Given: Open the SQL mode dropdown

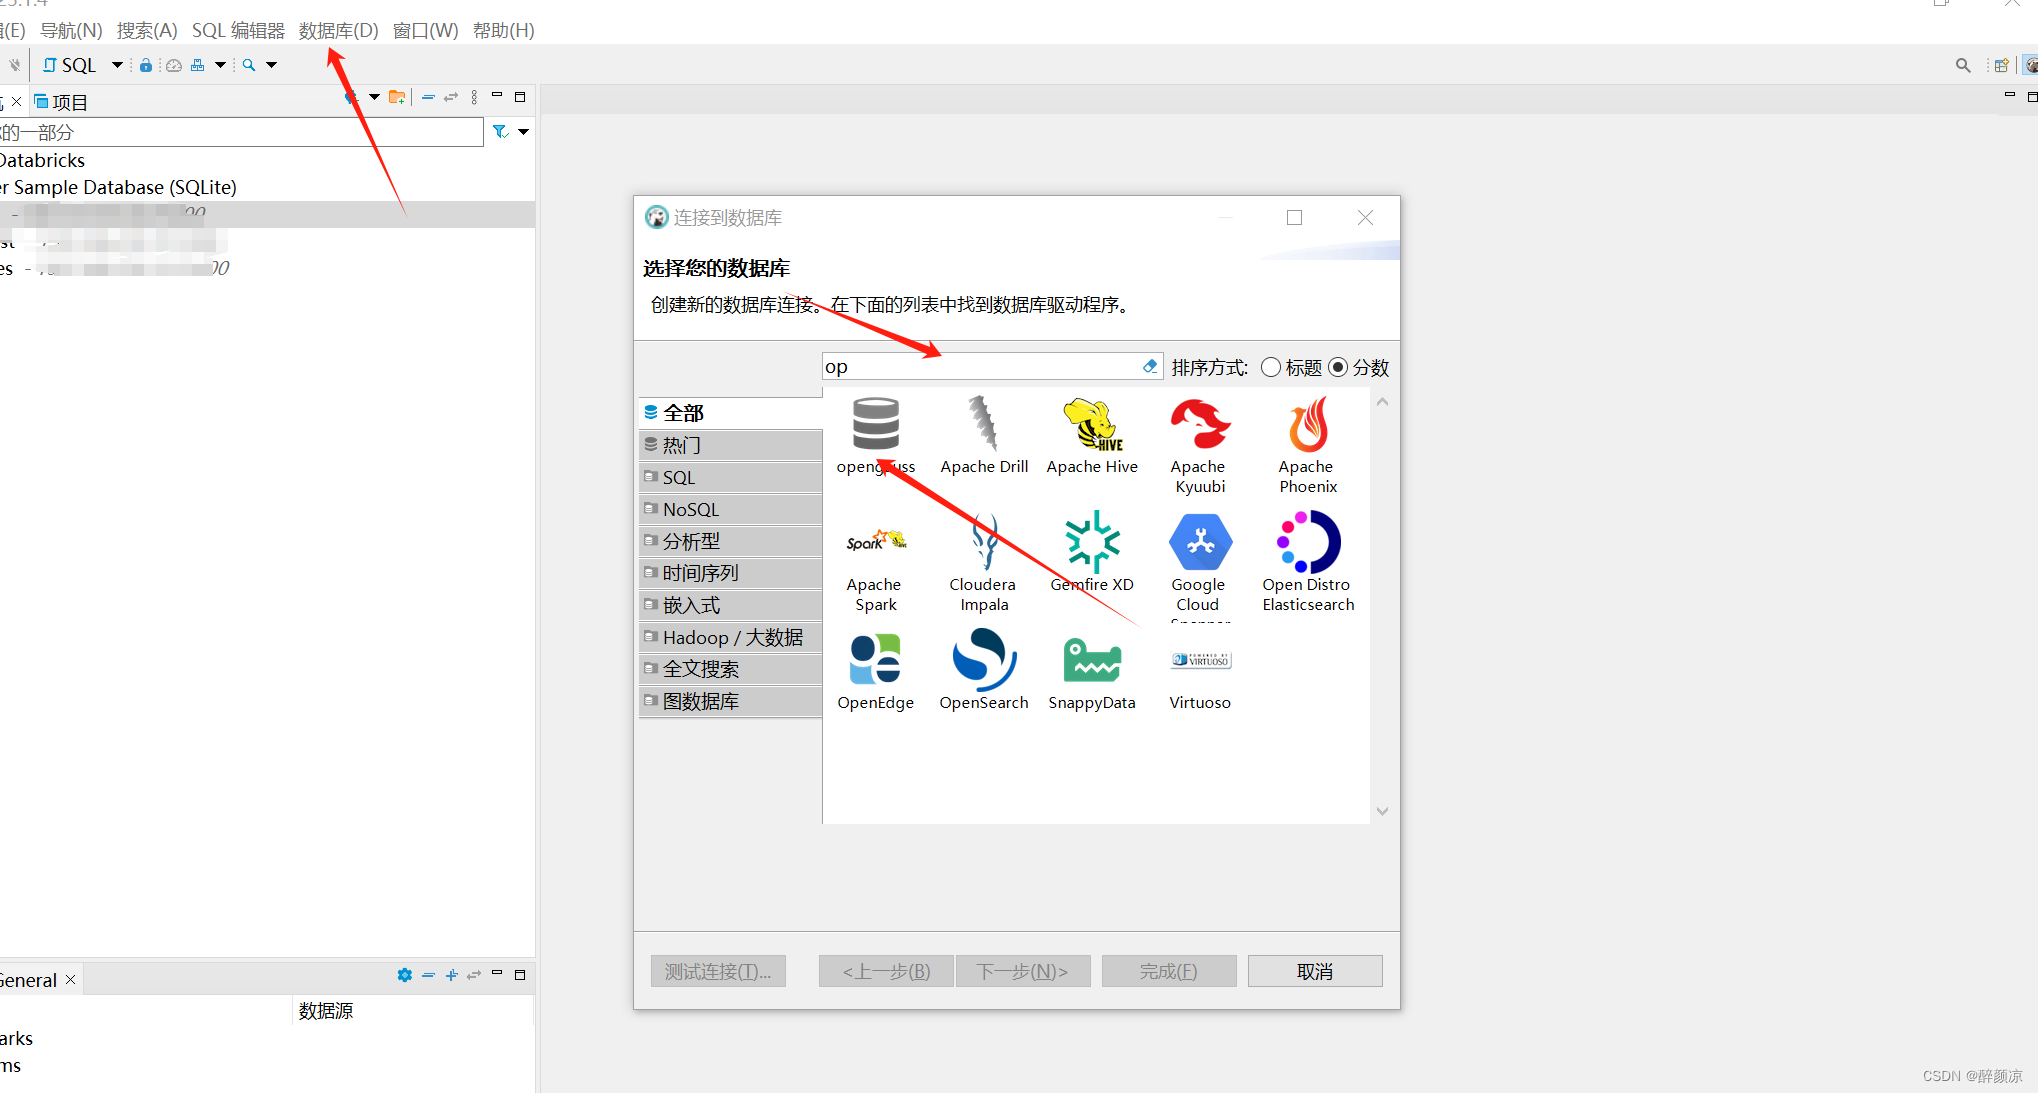Looking at the screenshot, I should [x=117, y=64].
